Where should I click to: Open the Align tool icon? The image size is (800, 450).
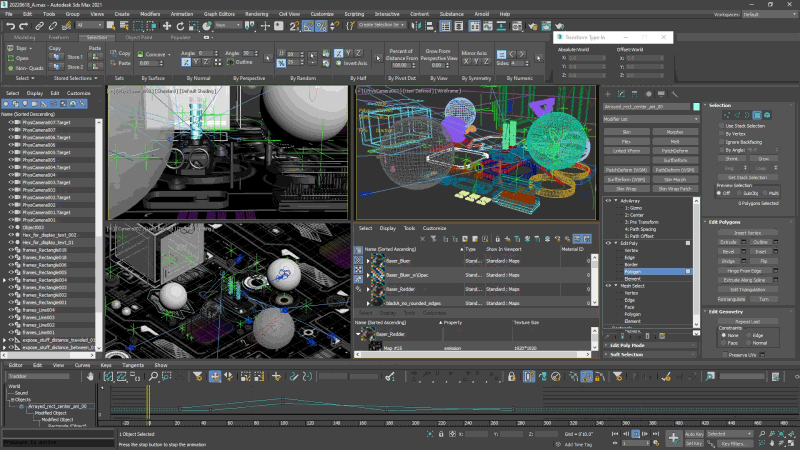click(430, 26)
